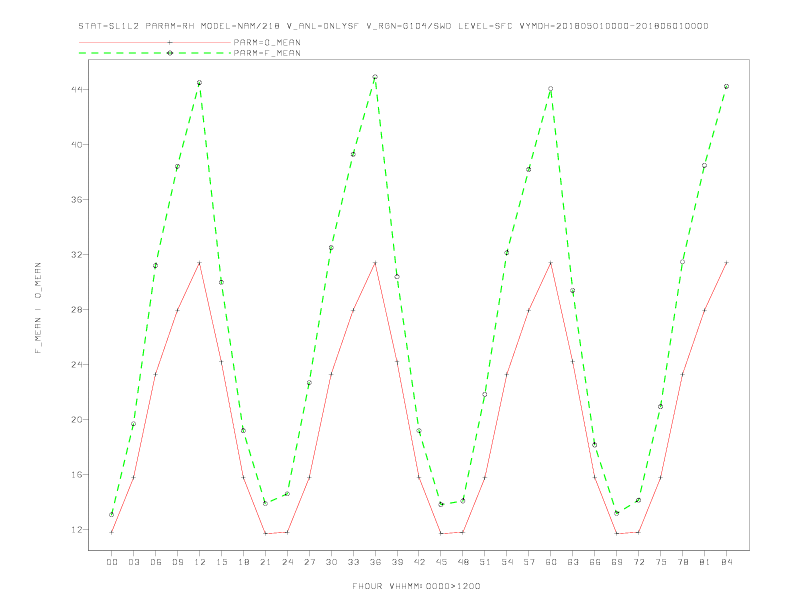Click x-axis hour label '48'
This screenshot has height=612, width=792.
tap(463, 562)
